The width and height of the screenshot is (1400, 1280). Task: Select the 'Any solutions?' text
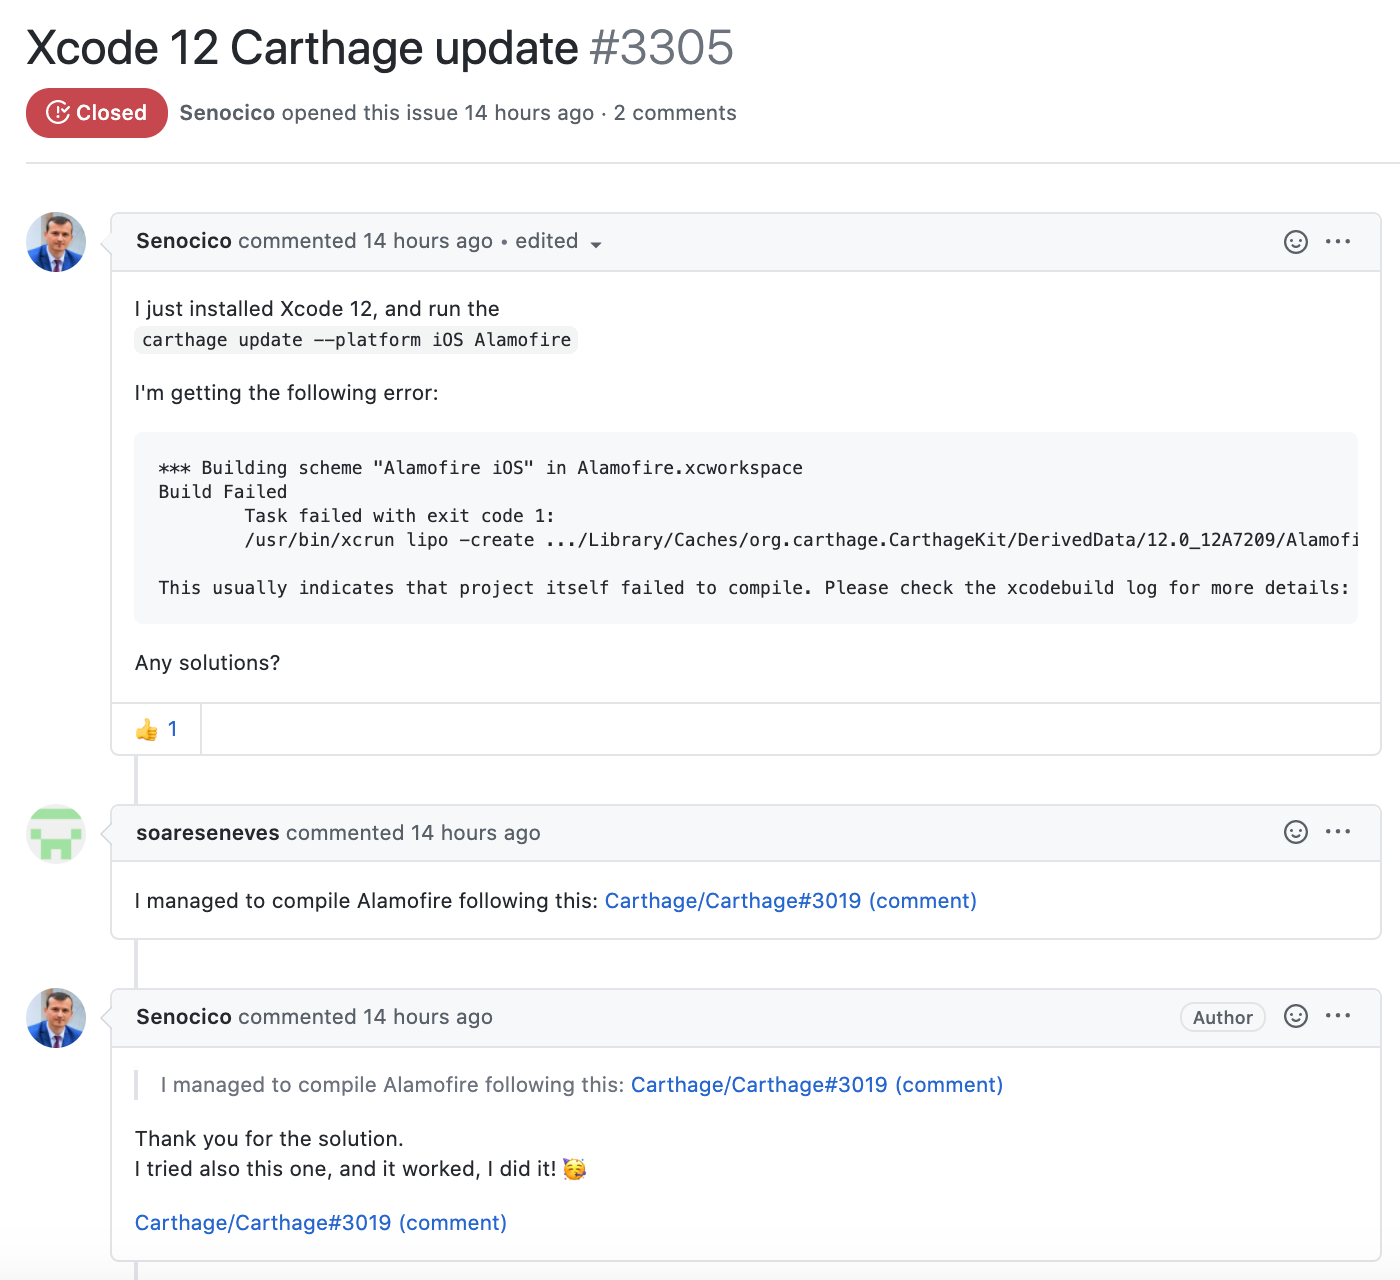208,663
